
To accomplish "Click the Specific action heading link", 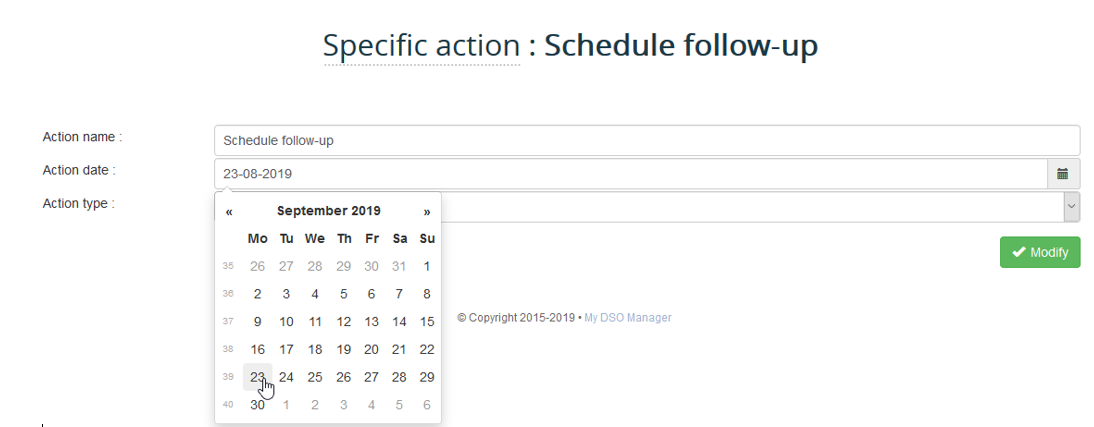I will click(421, 46).
